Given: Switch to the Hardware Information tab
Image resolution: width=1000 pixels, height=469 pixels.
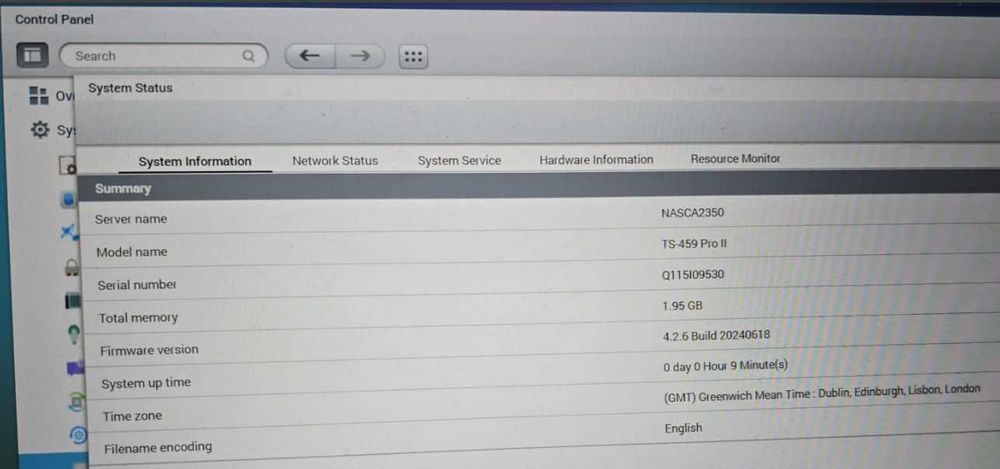Looking at the screenshot, I should pyautogui.click(x=596, y=160).
